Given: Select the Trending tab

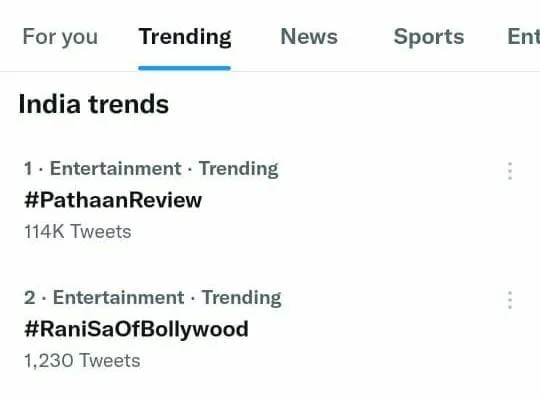Looking at the screenshot, I should pyautogui.click(x=185, y=37).
